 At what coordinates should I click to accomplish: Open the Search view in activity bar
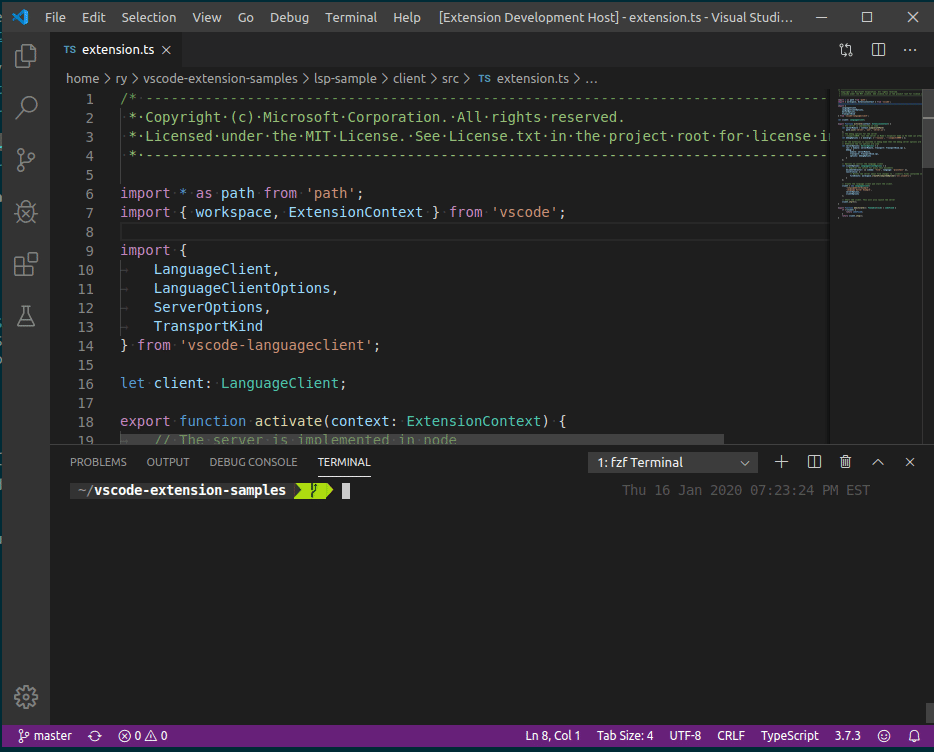click(x=26, y=108)
